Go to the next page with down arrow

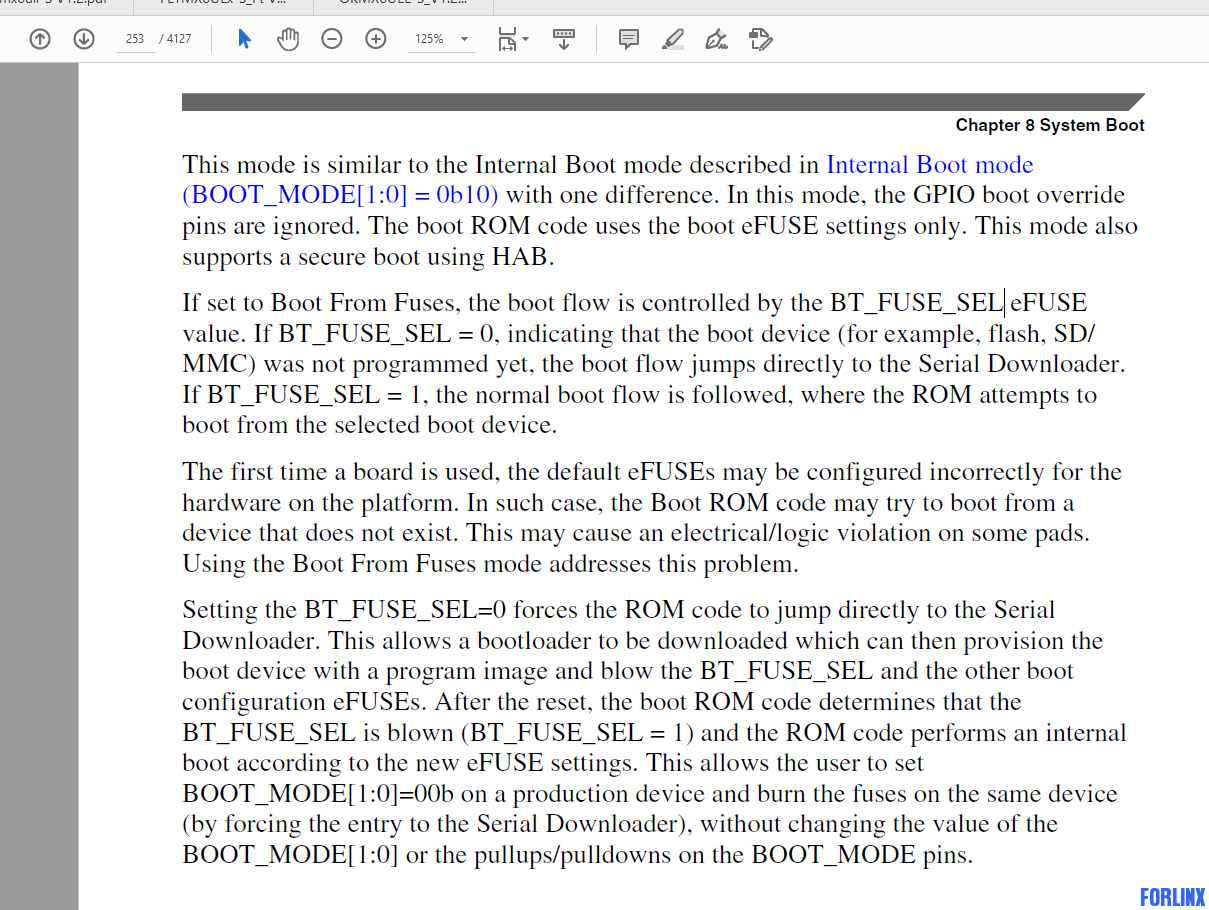[84, 40]
